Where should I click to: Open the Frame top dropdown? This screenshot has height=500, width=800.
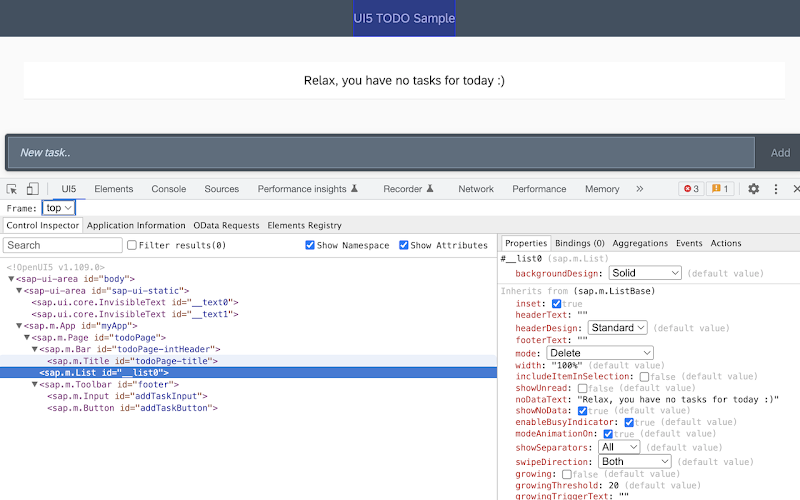[x=59, y=208]
